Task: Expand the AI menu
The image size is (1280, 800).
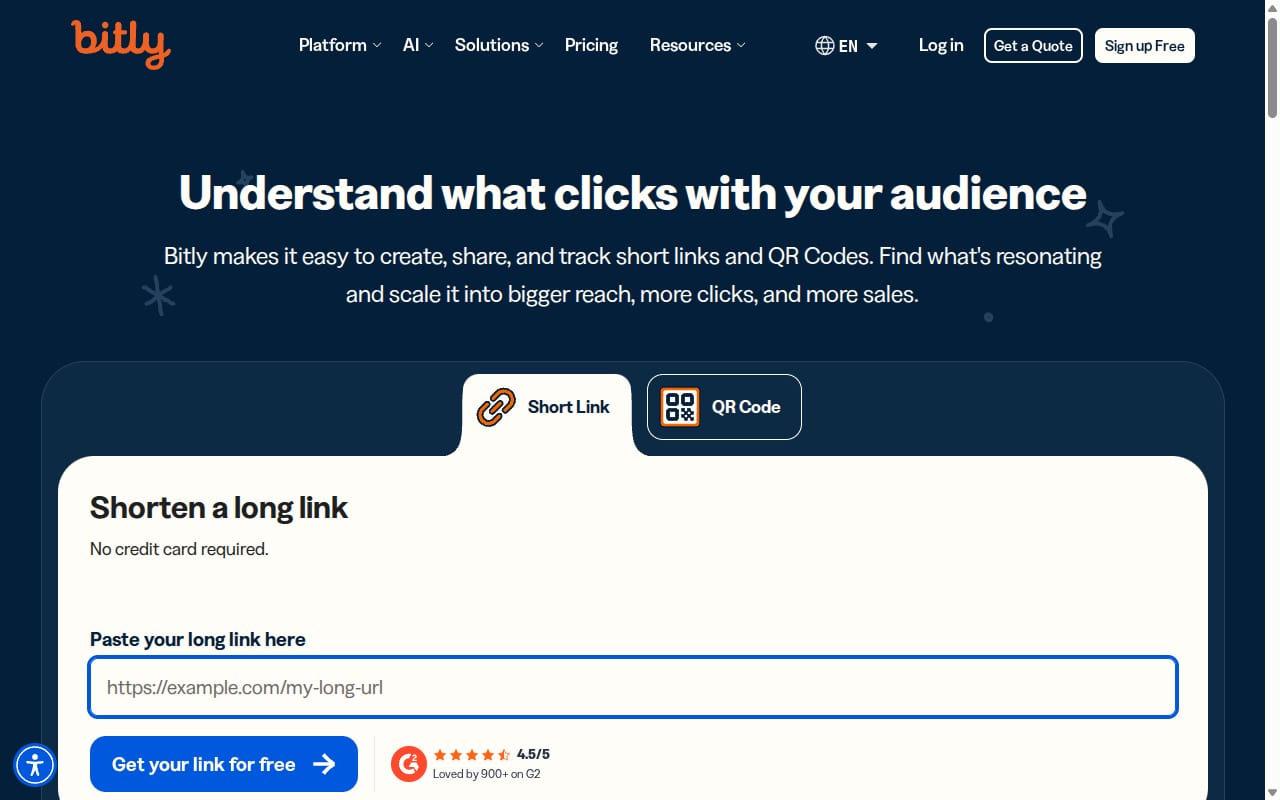Action: pos(418,45)
